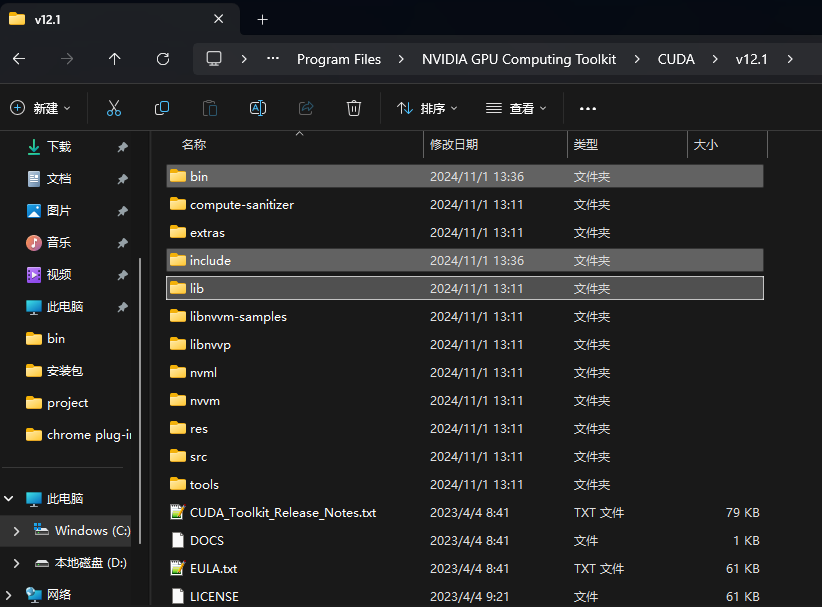Click the pin icon beside the quick access 此电脑 entry

tap(123, 307)
